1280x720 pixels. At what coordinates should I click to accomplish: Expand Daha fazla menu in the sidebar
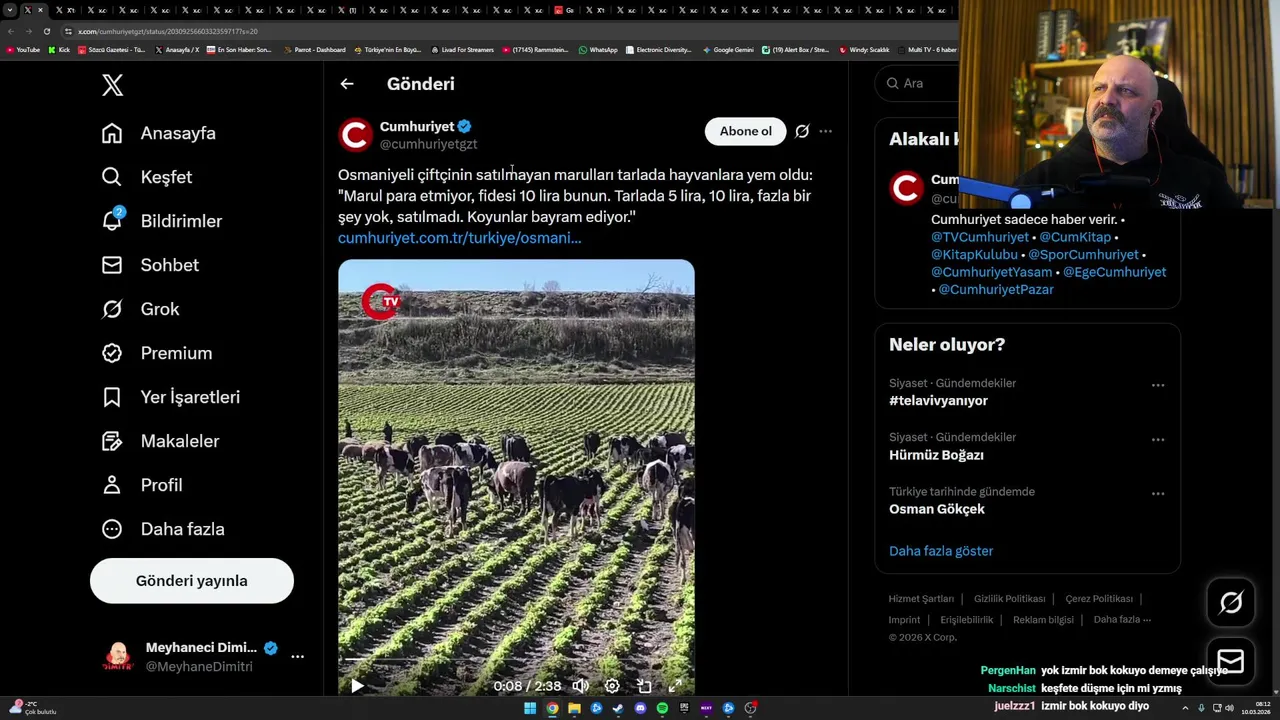(163, 529)
